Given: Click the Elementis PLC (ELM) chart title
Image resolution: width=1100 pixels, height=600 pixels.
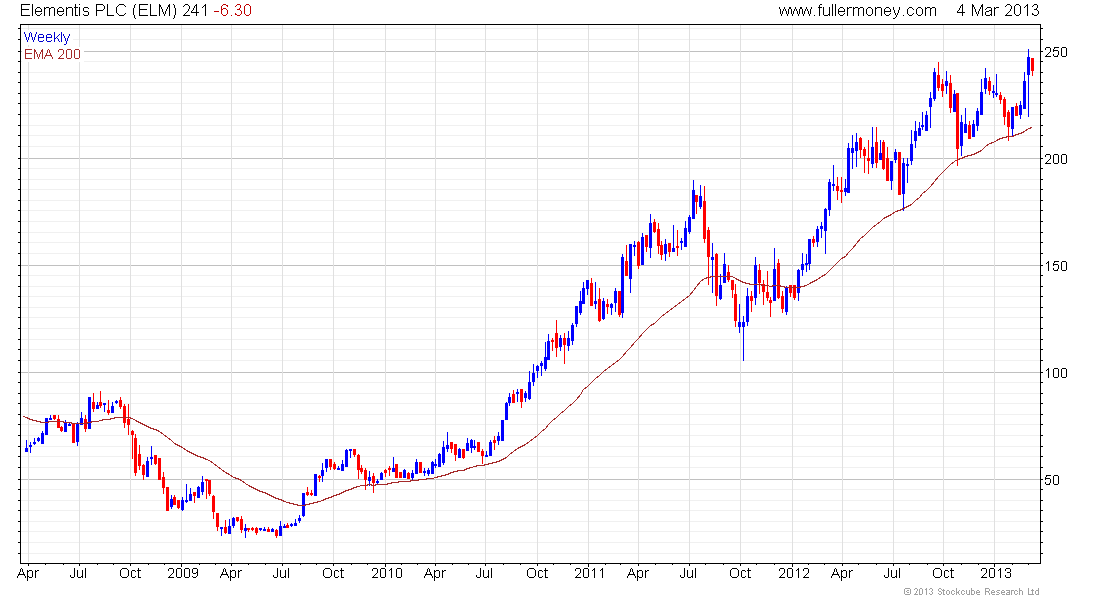Looking at the screenshot, I should point(98,11).
